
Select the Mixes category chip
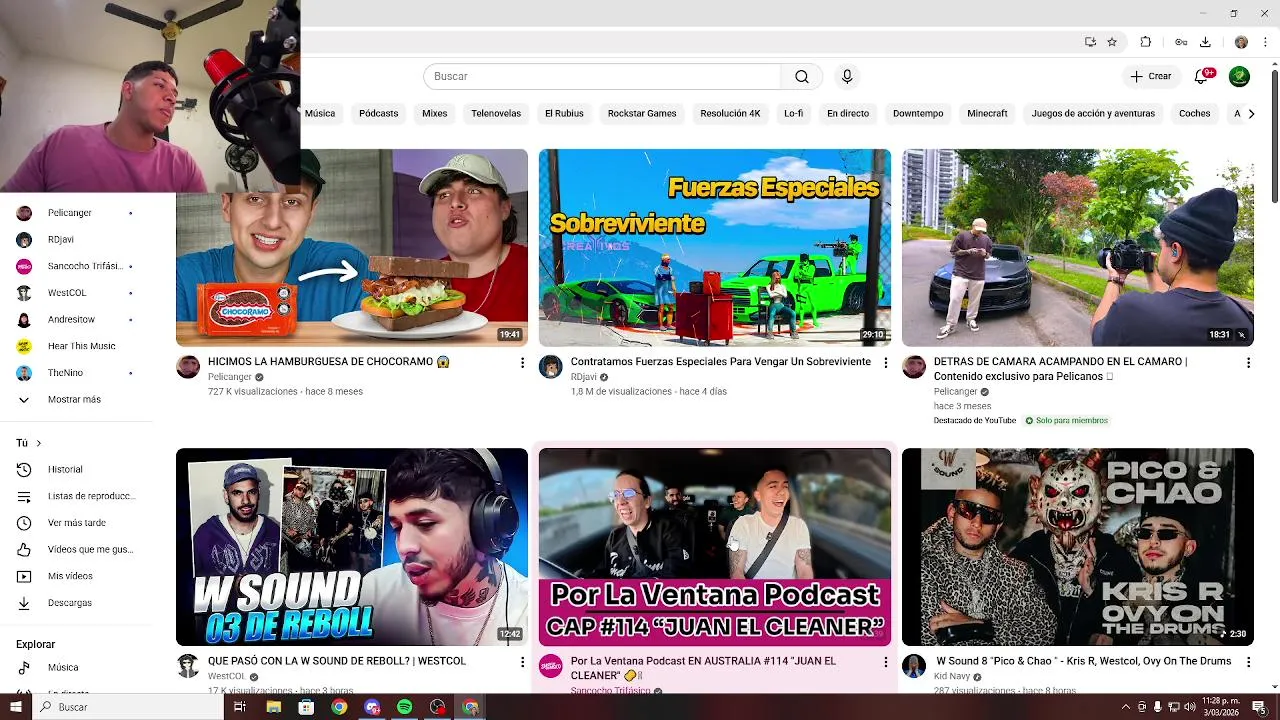pyautogui.click(x=434, y=113)
